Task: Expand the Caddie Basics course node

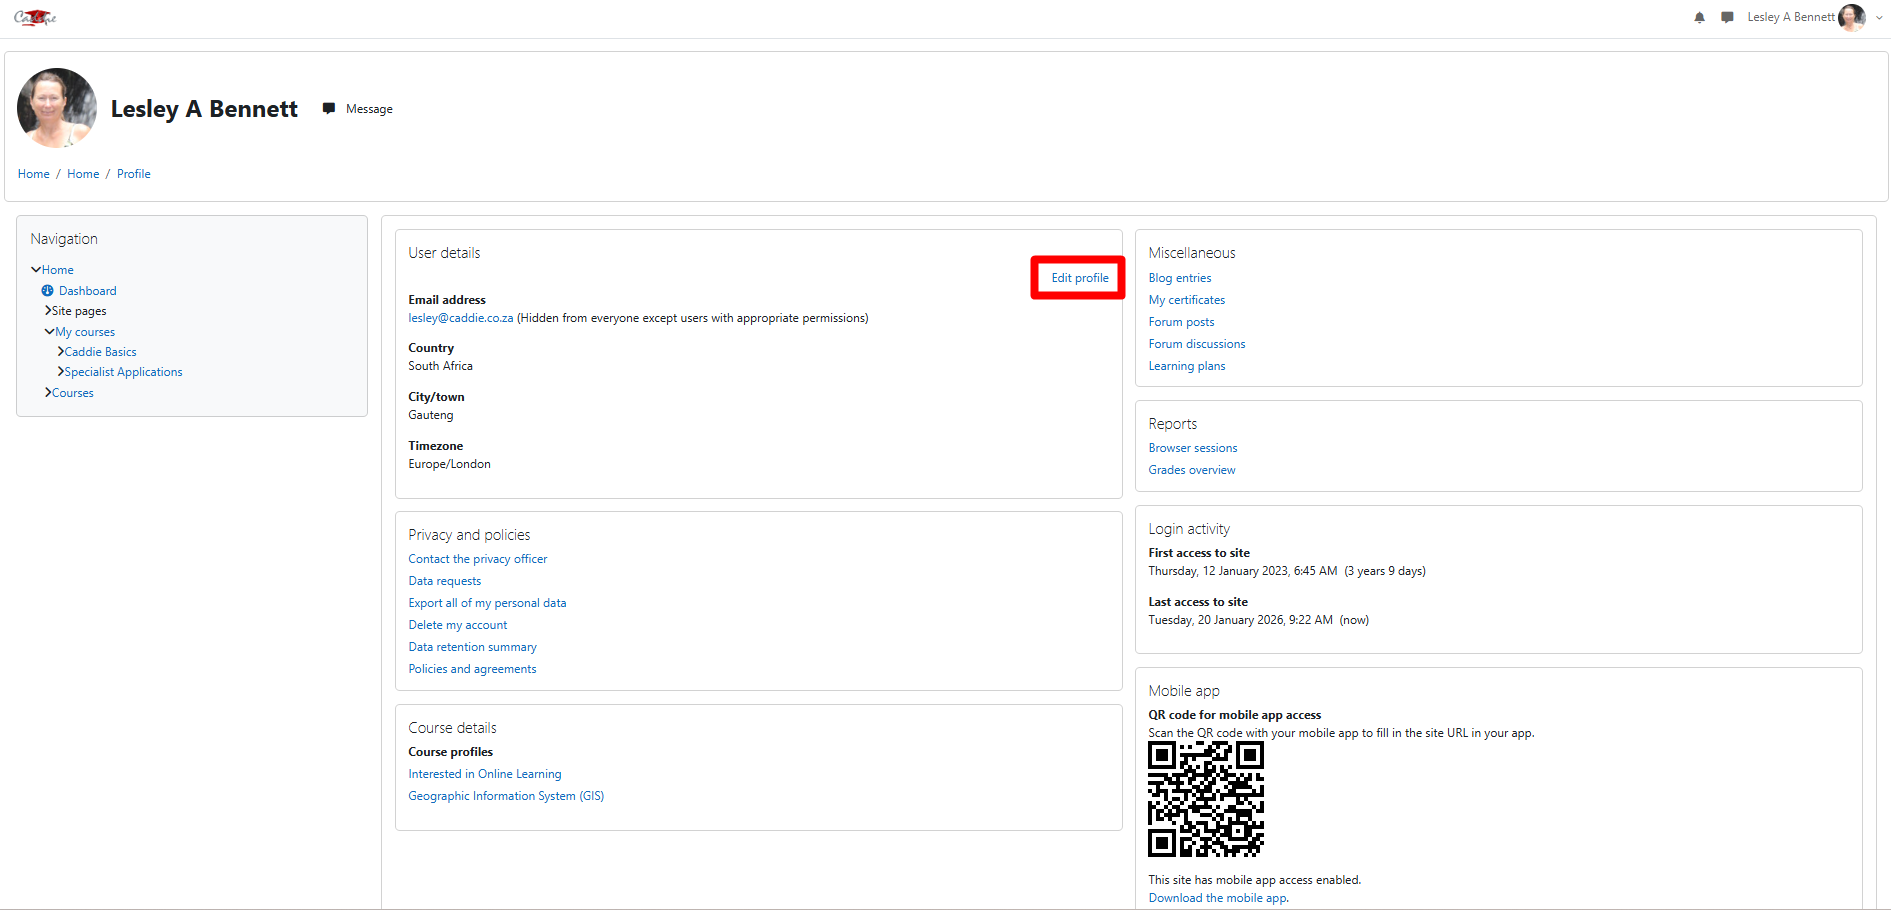Action: [61, 352]
